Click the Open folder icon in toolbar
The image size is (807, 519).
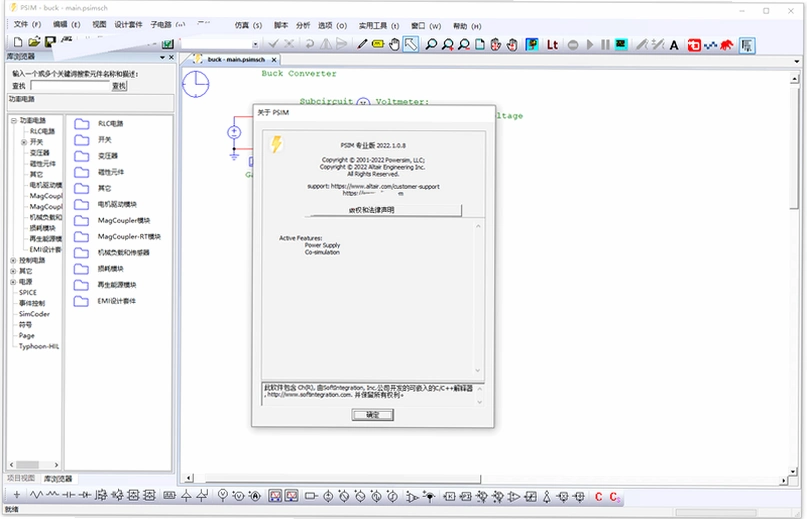point(34,42)
